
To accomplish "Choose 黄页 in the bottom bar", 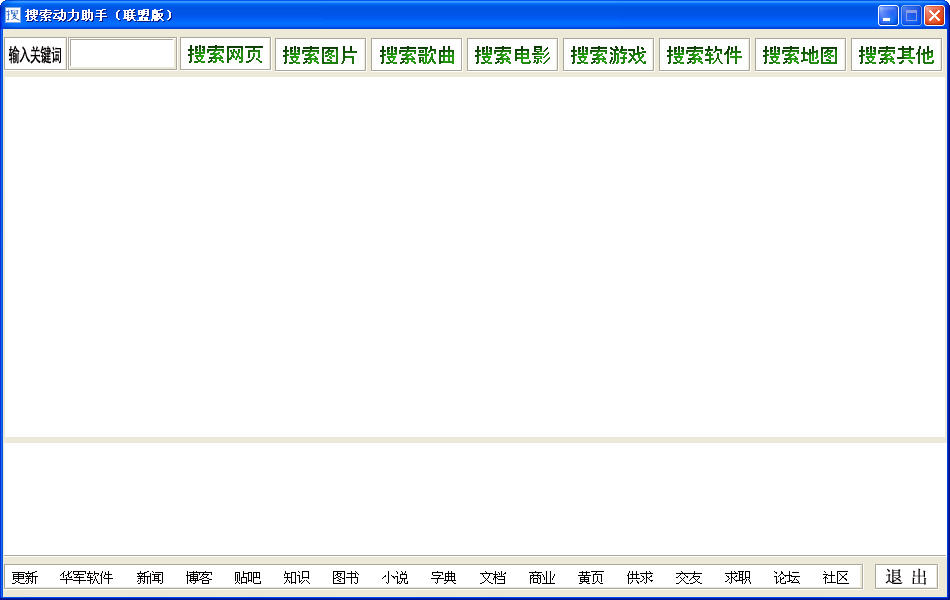I will click(x=591, y=578).
